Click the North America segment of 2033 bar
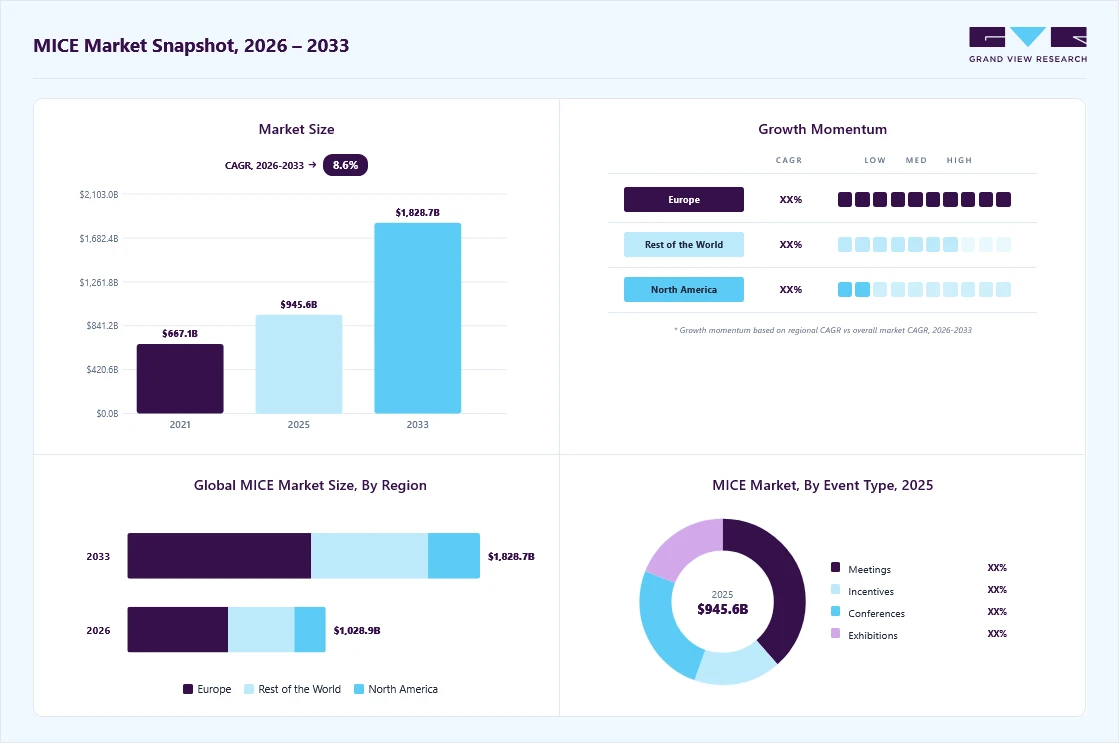Viewport: 1120px width, 743px height. (x=454, y=556)
